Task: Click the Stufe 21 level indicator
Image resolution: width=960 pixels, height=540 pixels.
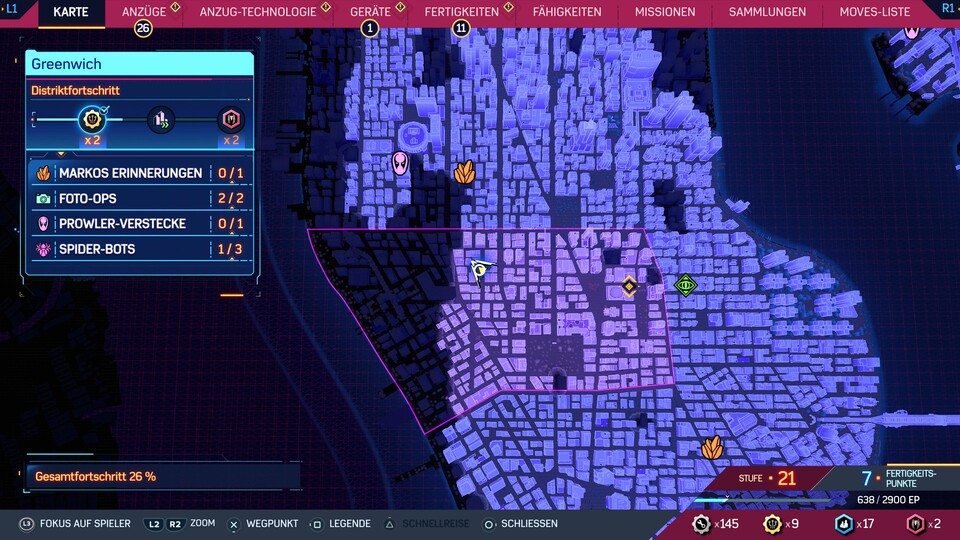Action: (767, 478)
